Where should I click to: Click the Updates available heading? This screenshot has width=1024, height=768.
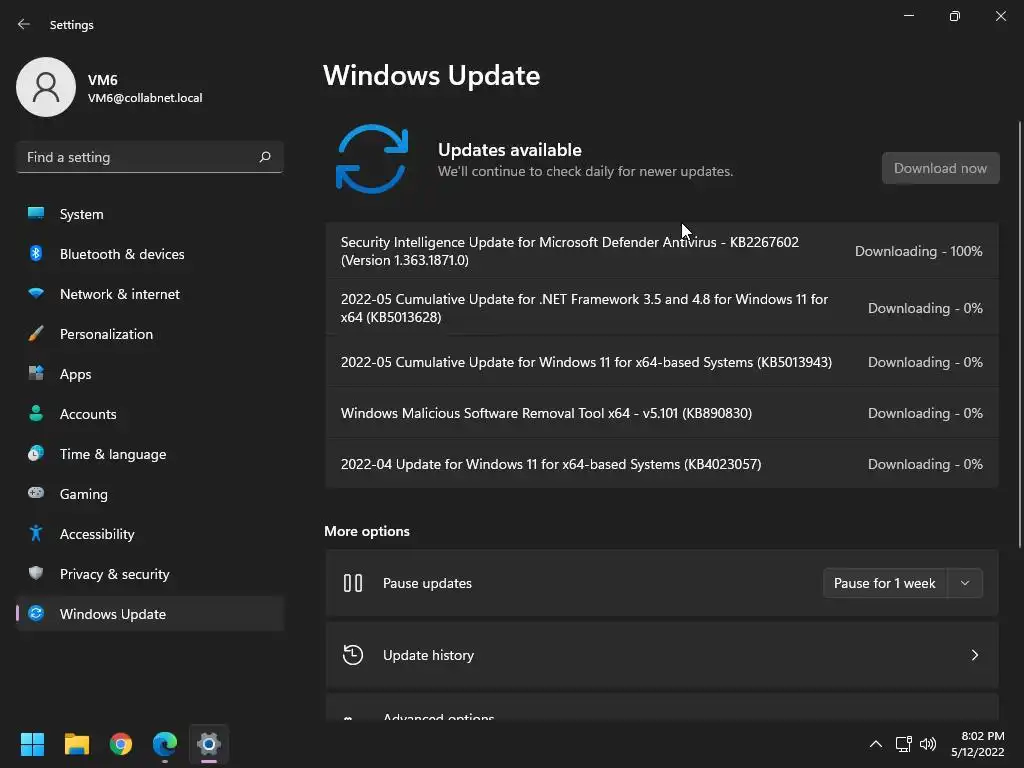pos(509,150)
